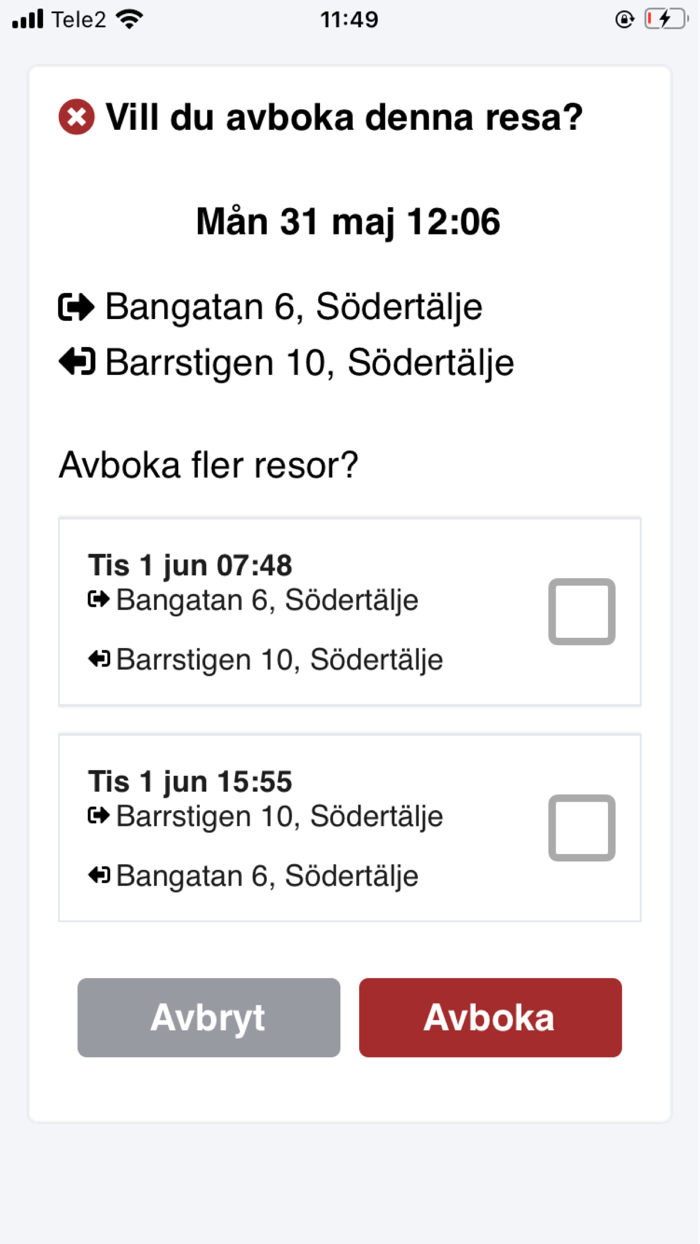Viewport: 700px width, 1244px height.
Task: Click the departure icon in the 07:48 trip
Action: [x=98, y=599]
